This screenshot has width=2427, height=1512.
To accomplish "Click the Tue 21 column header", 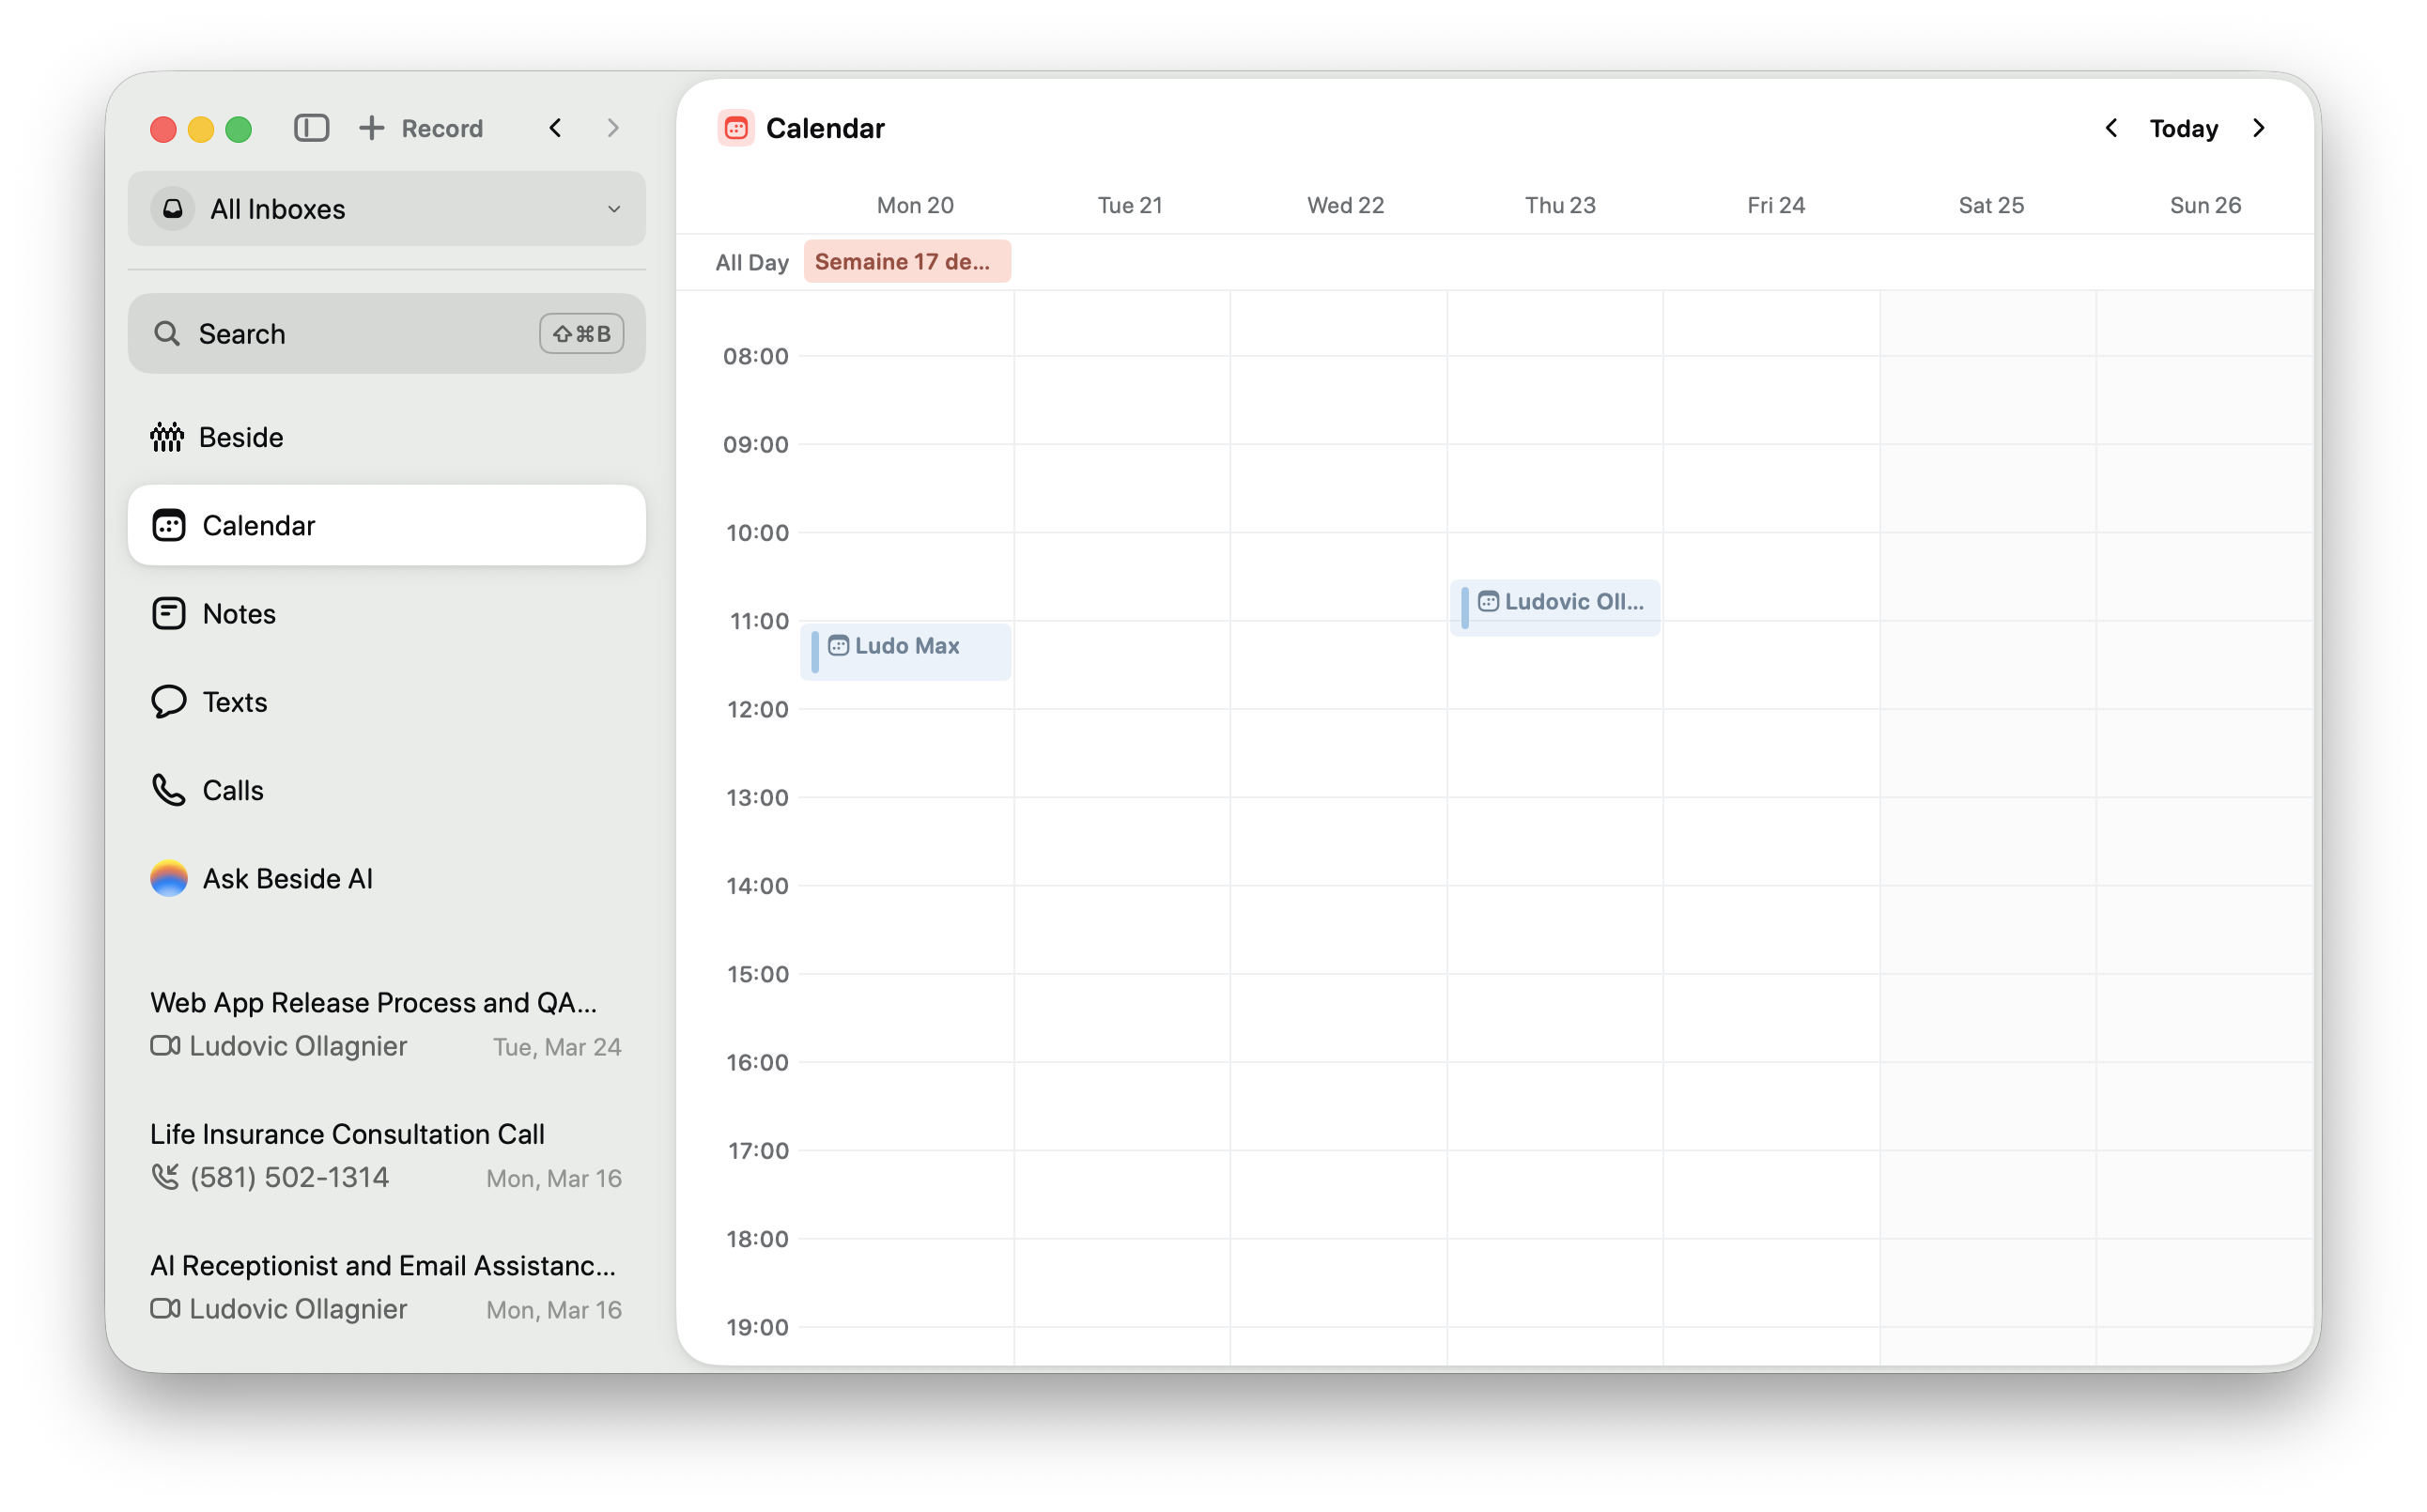I will coord(1130,205).
